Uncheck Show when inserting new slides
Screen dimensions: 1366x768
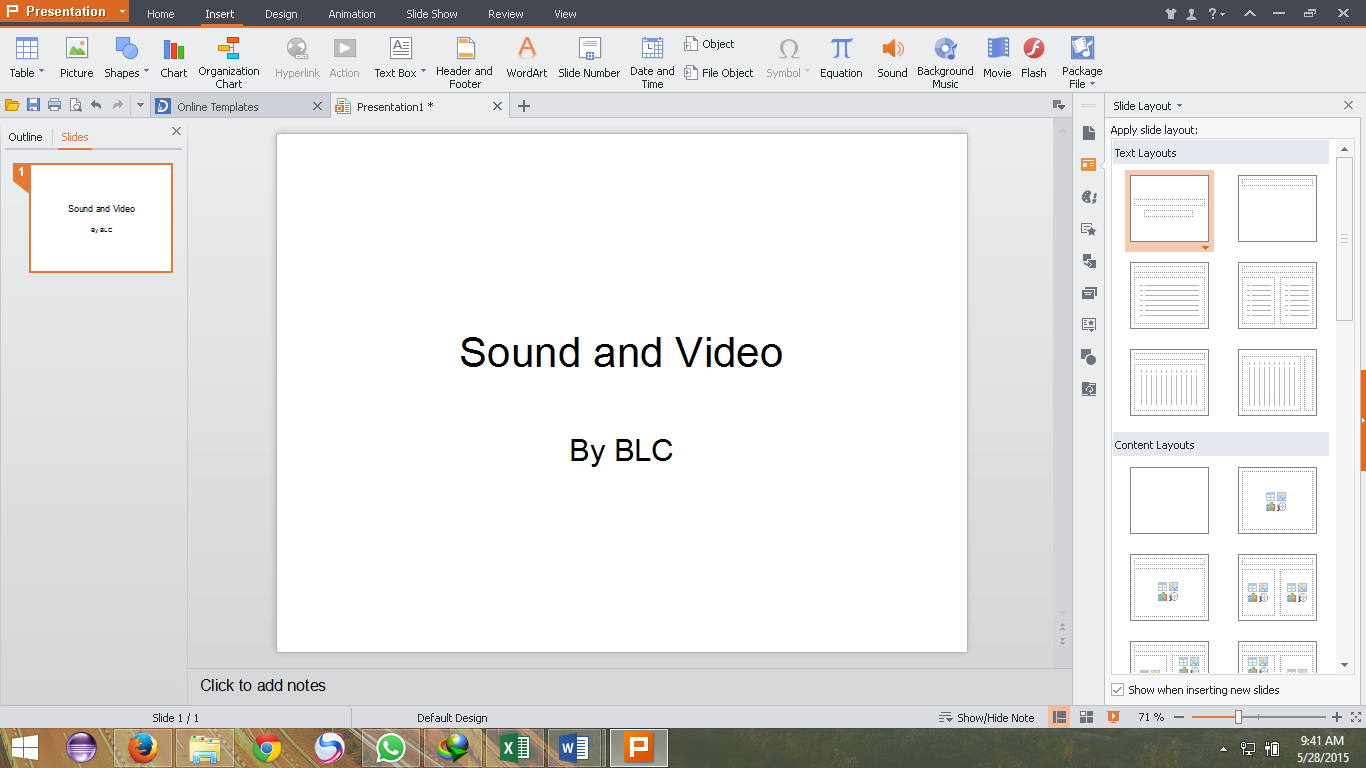coord(1117,689)
